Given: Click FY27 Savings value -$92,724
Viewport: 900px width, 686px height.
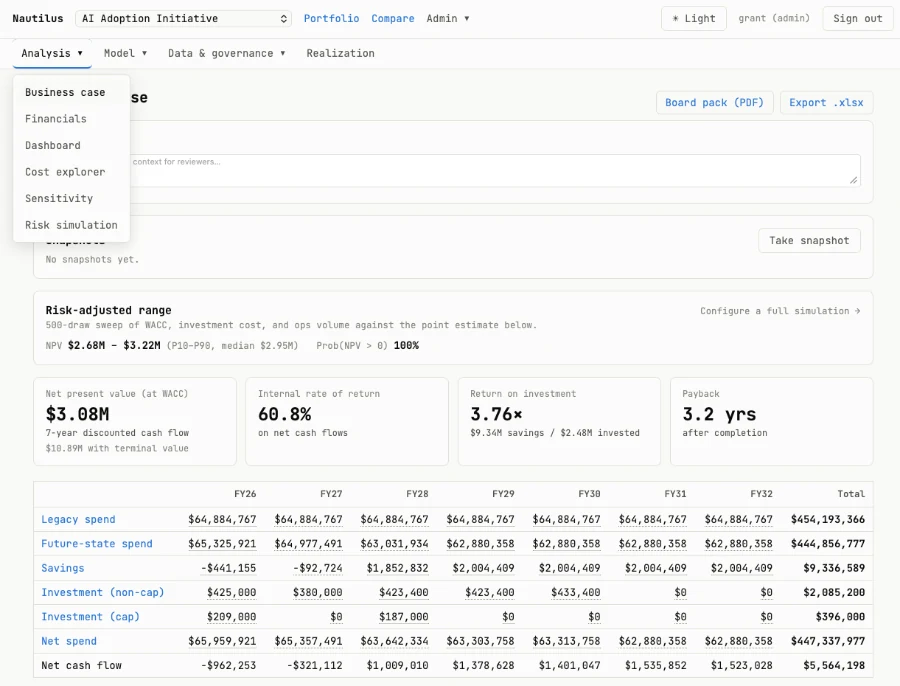Looking at the screenshot, I should pyautogui.click(x=317, y=568).
